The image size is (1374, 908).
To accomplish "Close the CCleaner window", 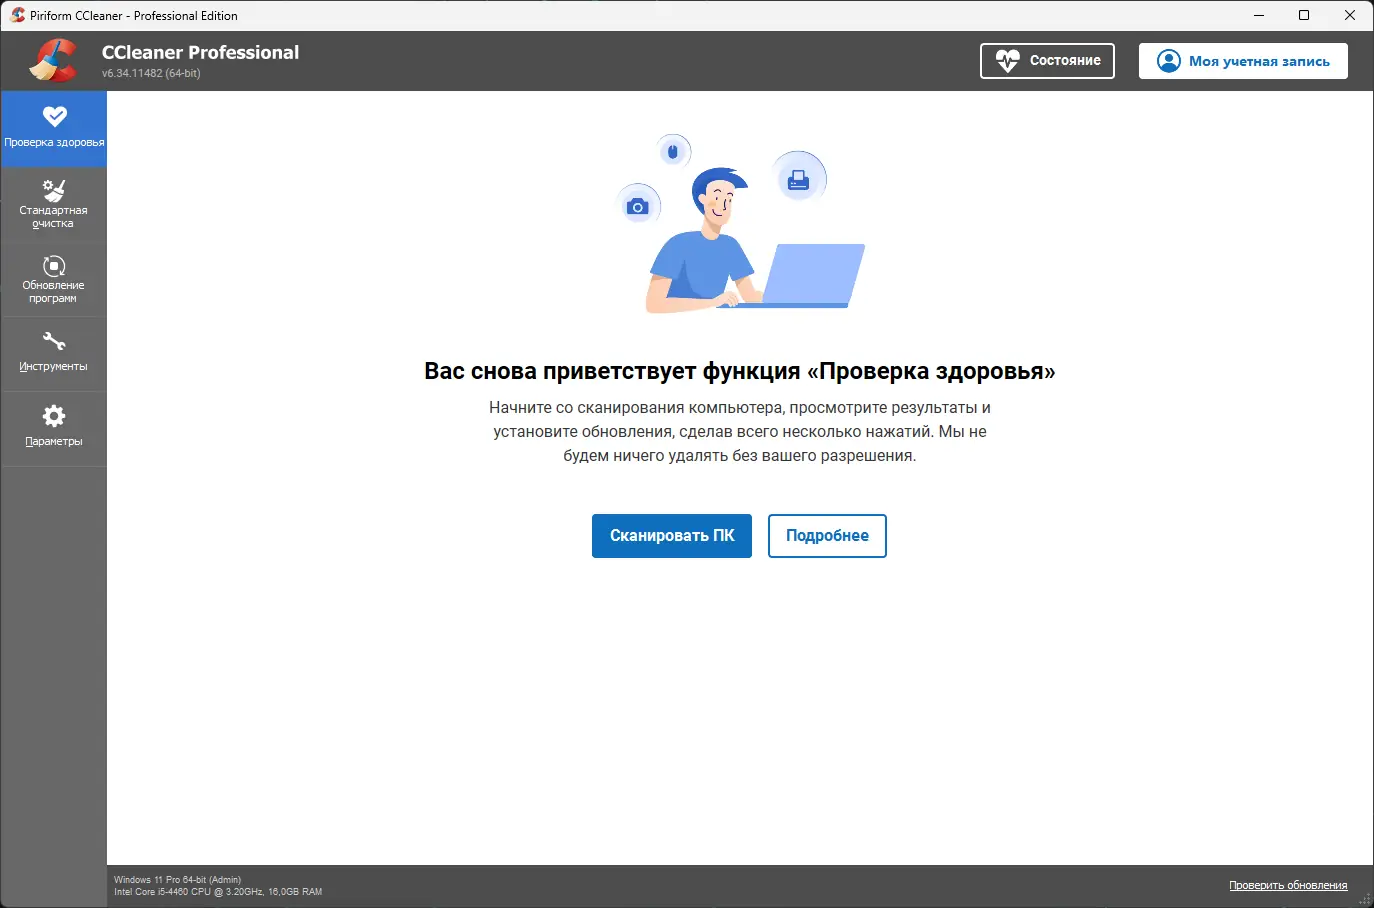I will [1350, 15].
